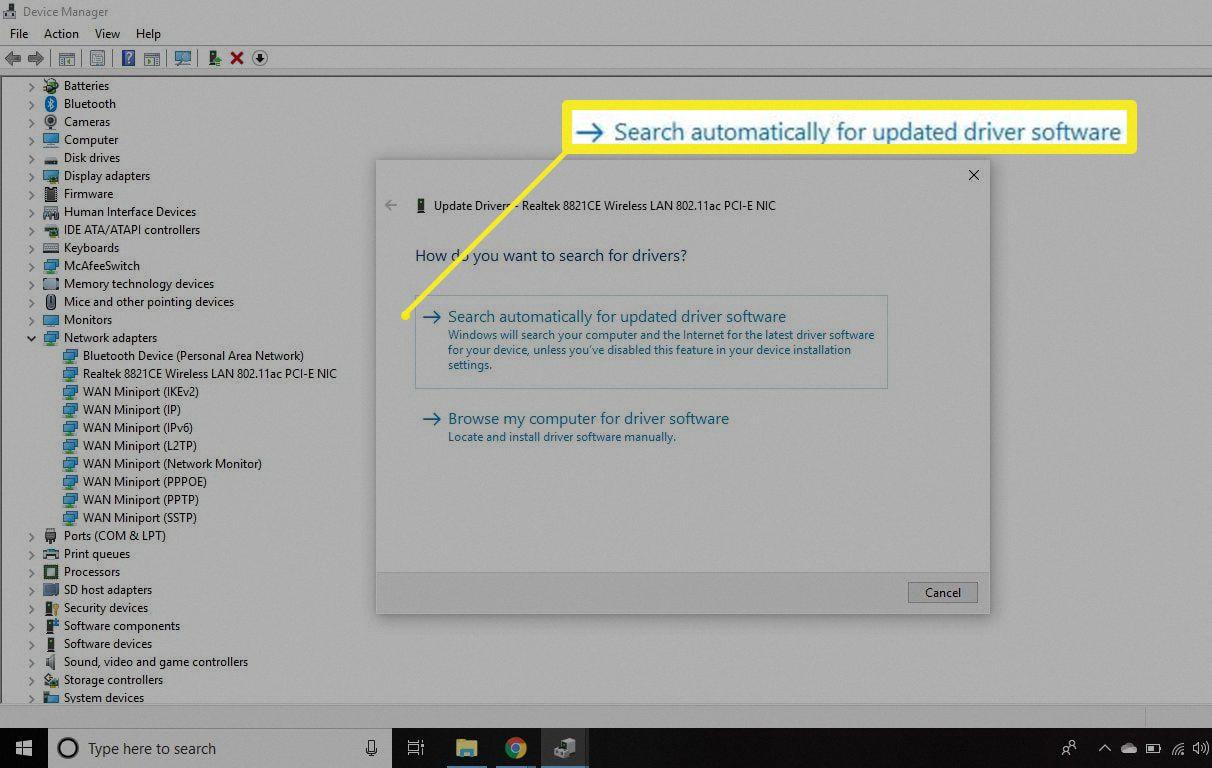Click Scan for hardware changes icon
Image resolution: width=1212 pixels, height=768 pixels.
(183, 58)
